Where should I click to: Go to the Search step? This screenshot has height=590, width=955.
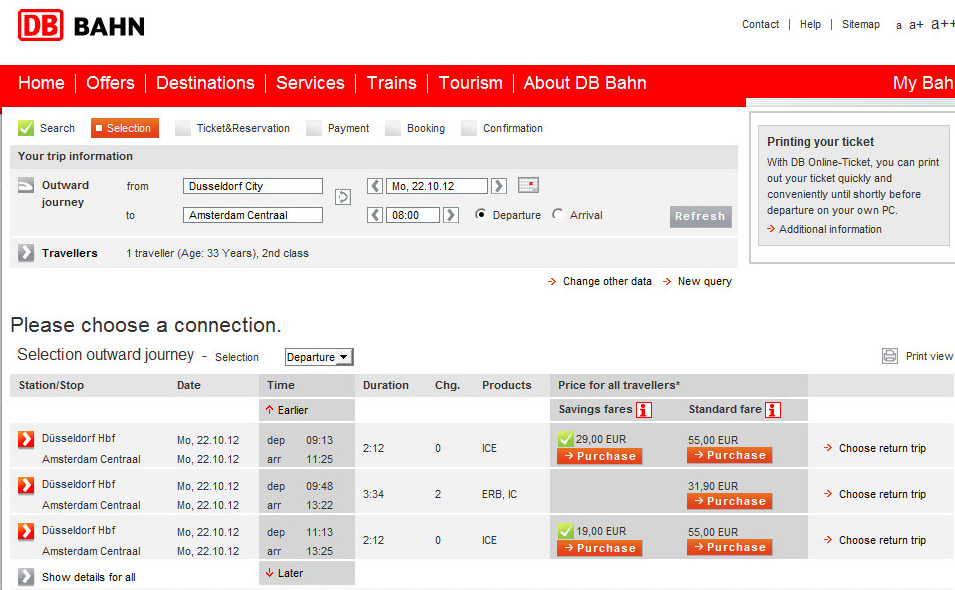coord(57,128)
